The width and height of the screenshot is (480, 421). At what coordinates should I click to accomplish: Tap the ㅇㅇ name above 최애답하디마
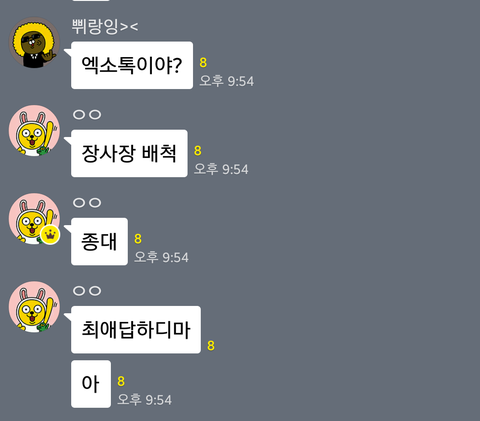pyautogui.click(x=87, y=291)
